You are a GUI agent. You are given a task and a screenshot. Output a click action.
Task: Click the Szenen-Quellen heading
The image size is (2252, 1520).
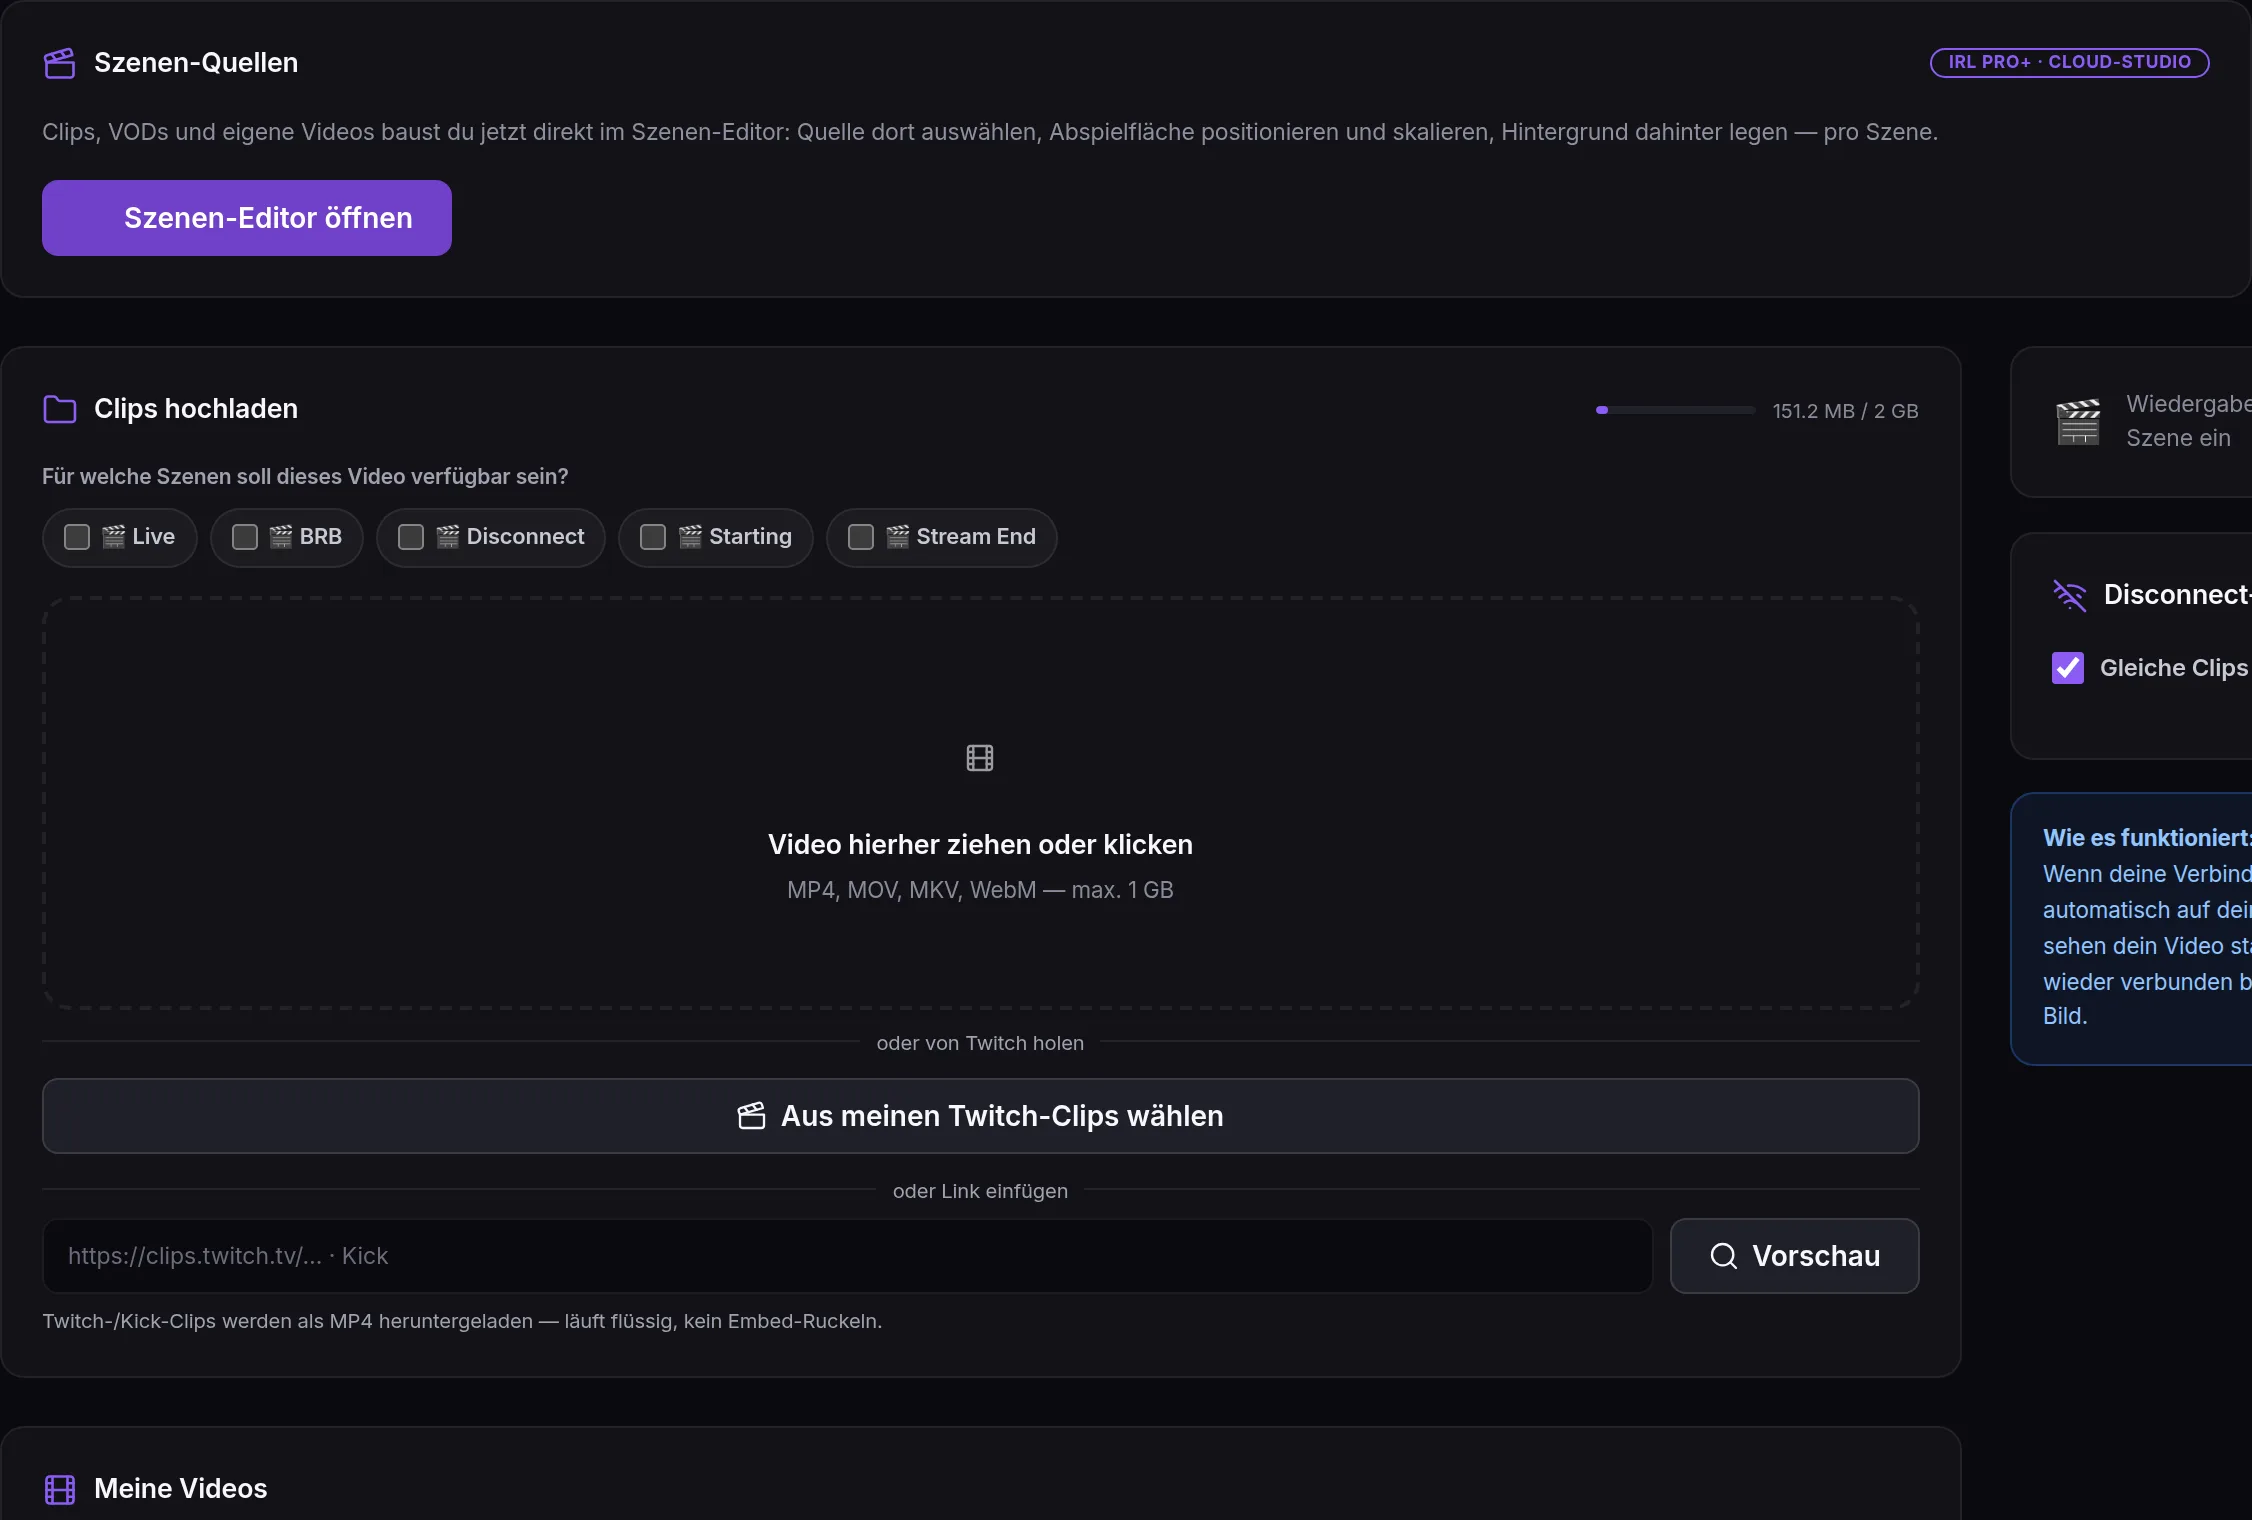click(x=196, y=63)
